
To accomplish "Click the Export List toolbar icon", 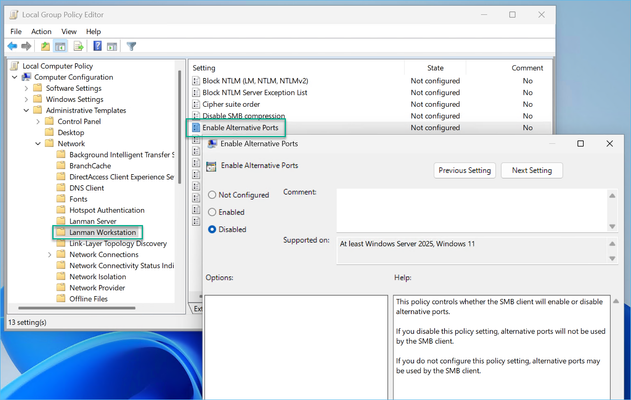I will (x=78, y=46).
